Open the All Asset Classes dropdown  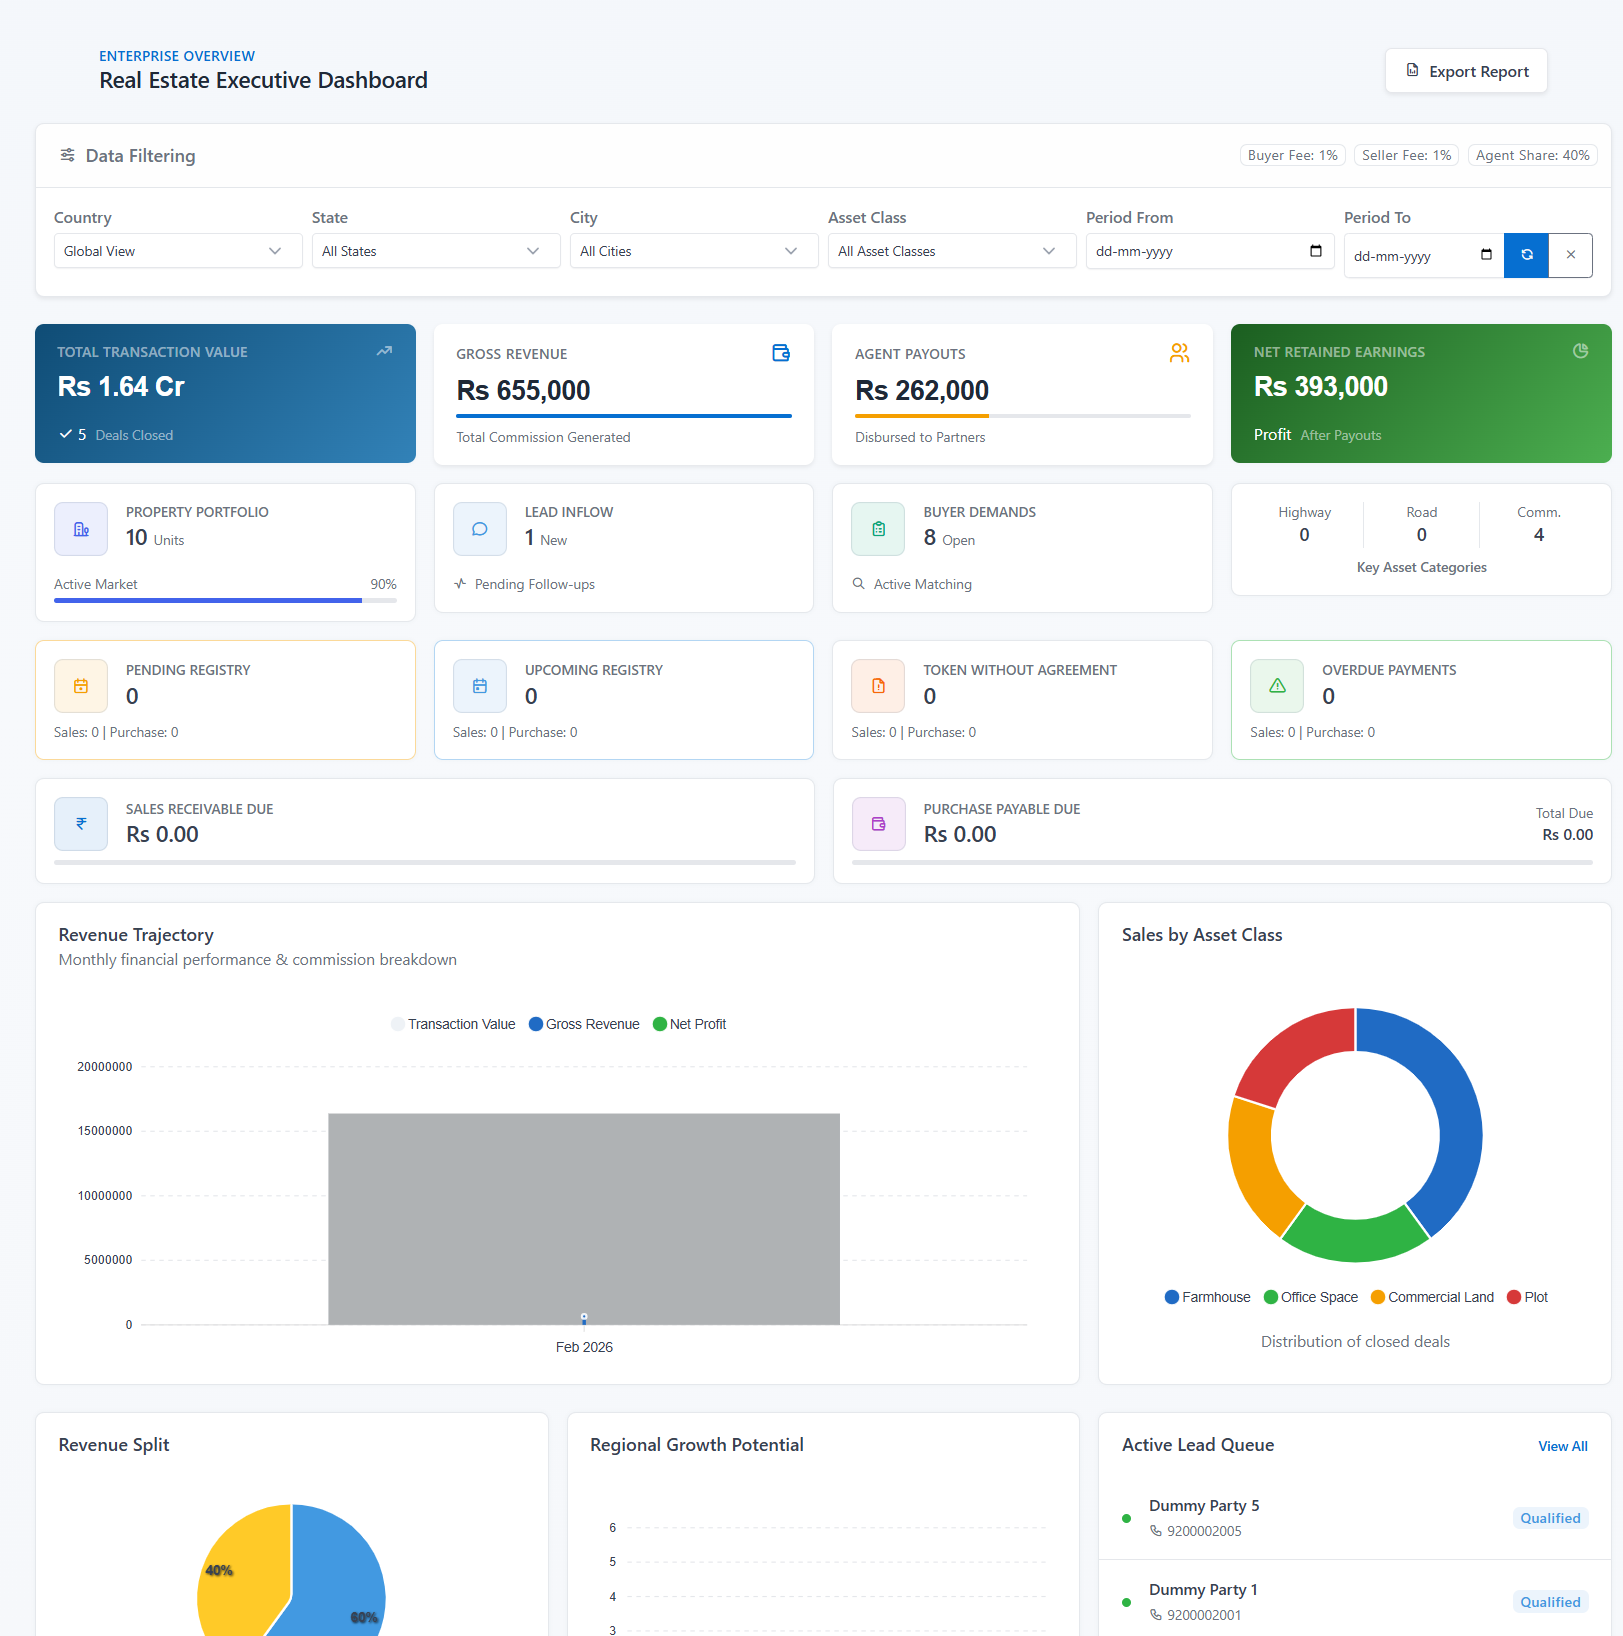tap(952, 251)
